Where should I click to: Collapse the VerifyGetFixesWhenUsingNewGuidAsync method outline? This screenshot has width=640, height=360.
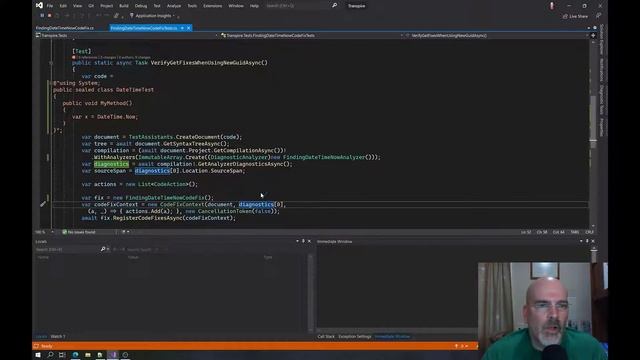[51, 63]
